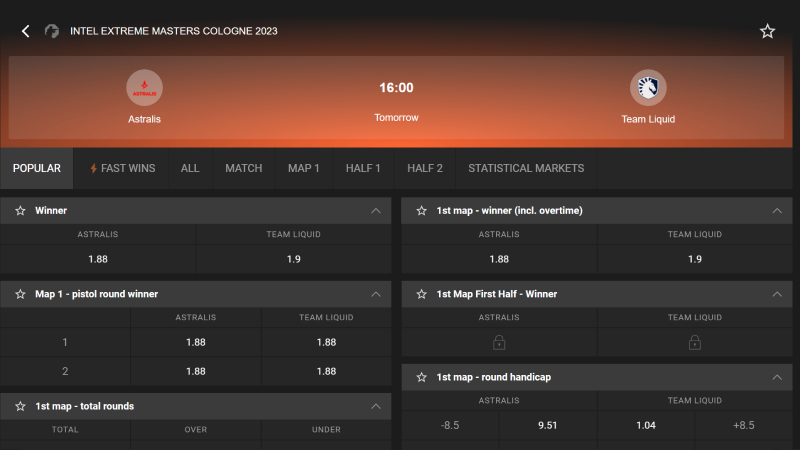Star the 1st map round handicap market
The width and height of the screenshot is (800, 450).
[421, 377]
